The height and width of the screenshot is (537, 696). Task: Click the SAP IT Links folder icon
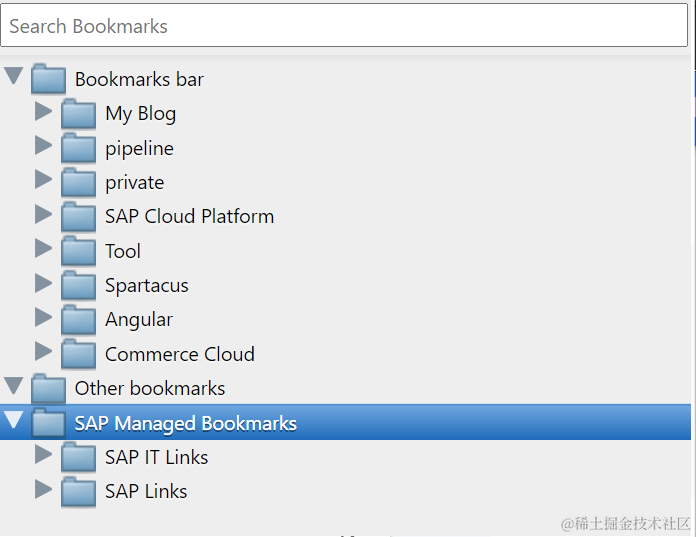(79, 457)
